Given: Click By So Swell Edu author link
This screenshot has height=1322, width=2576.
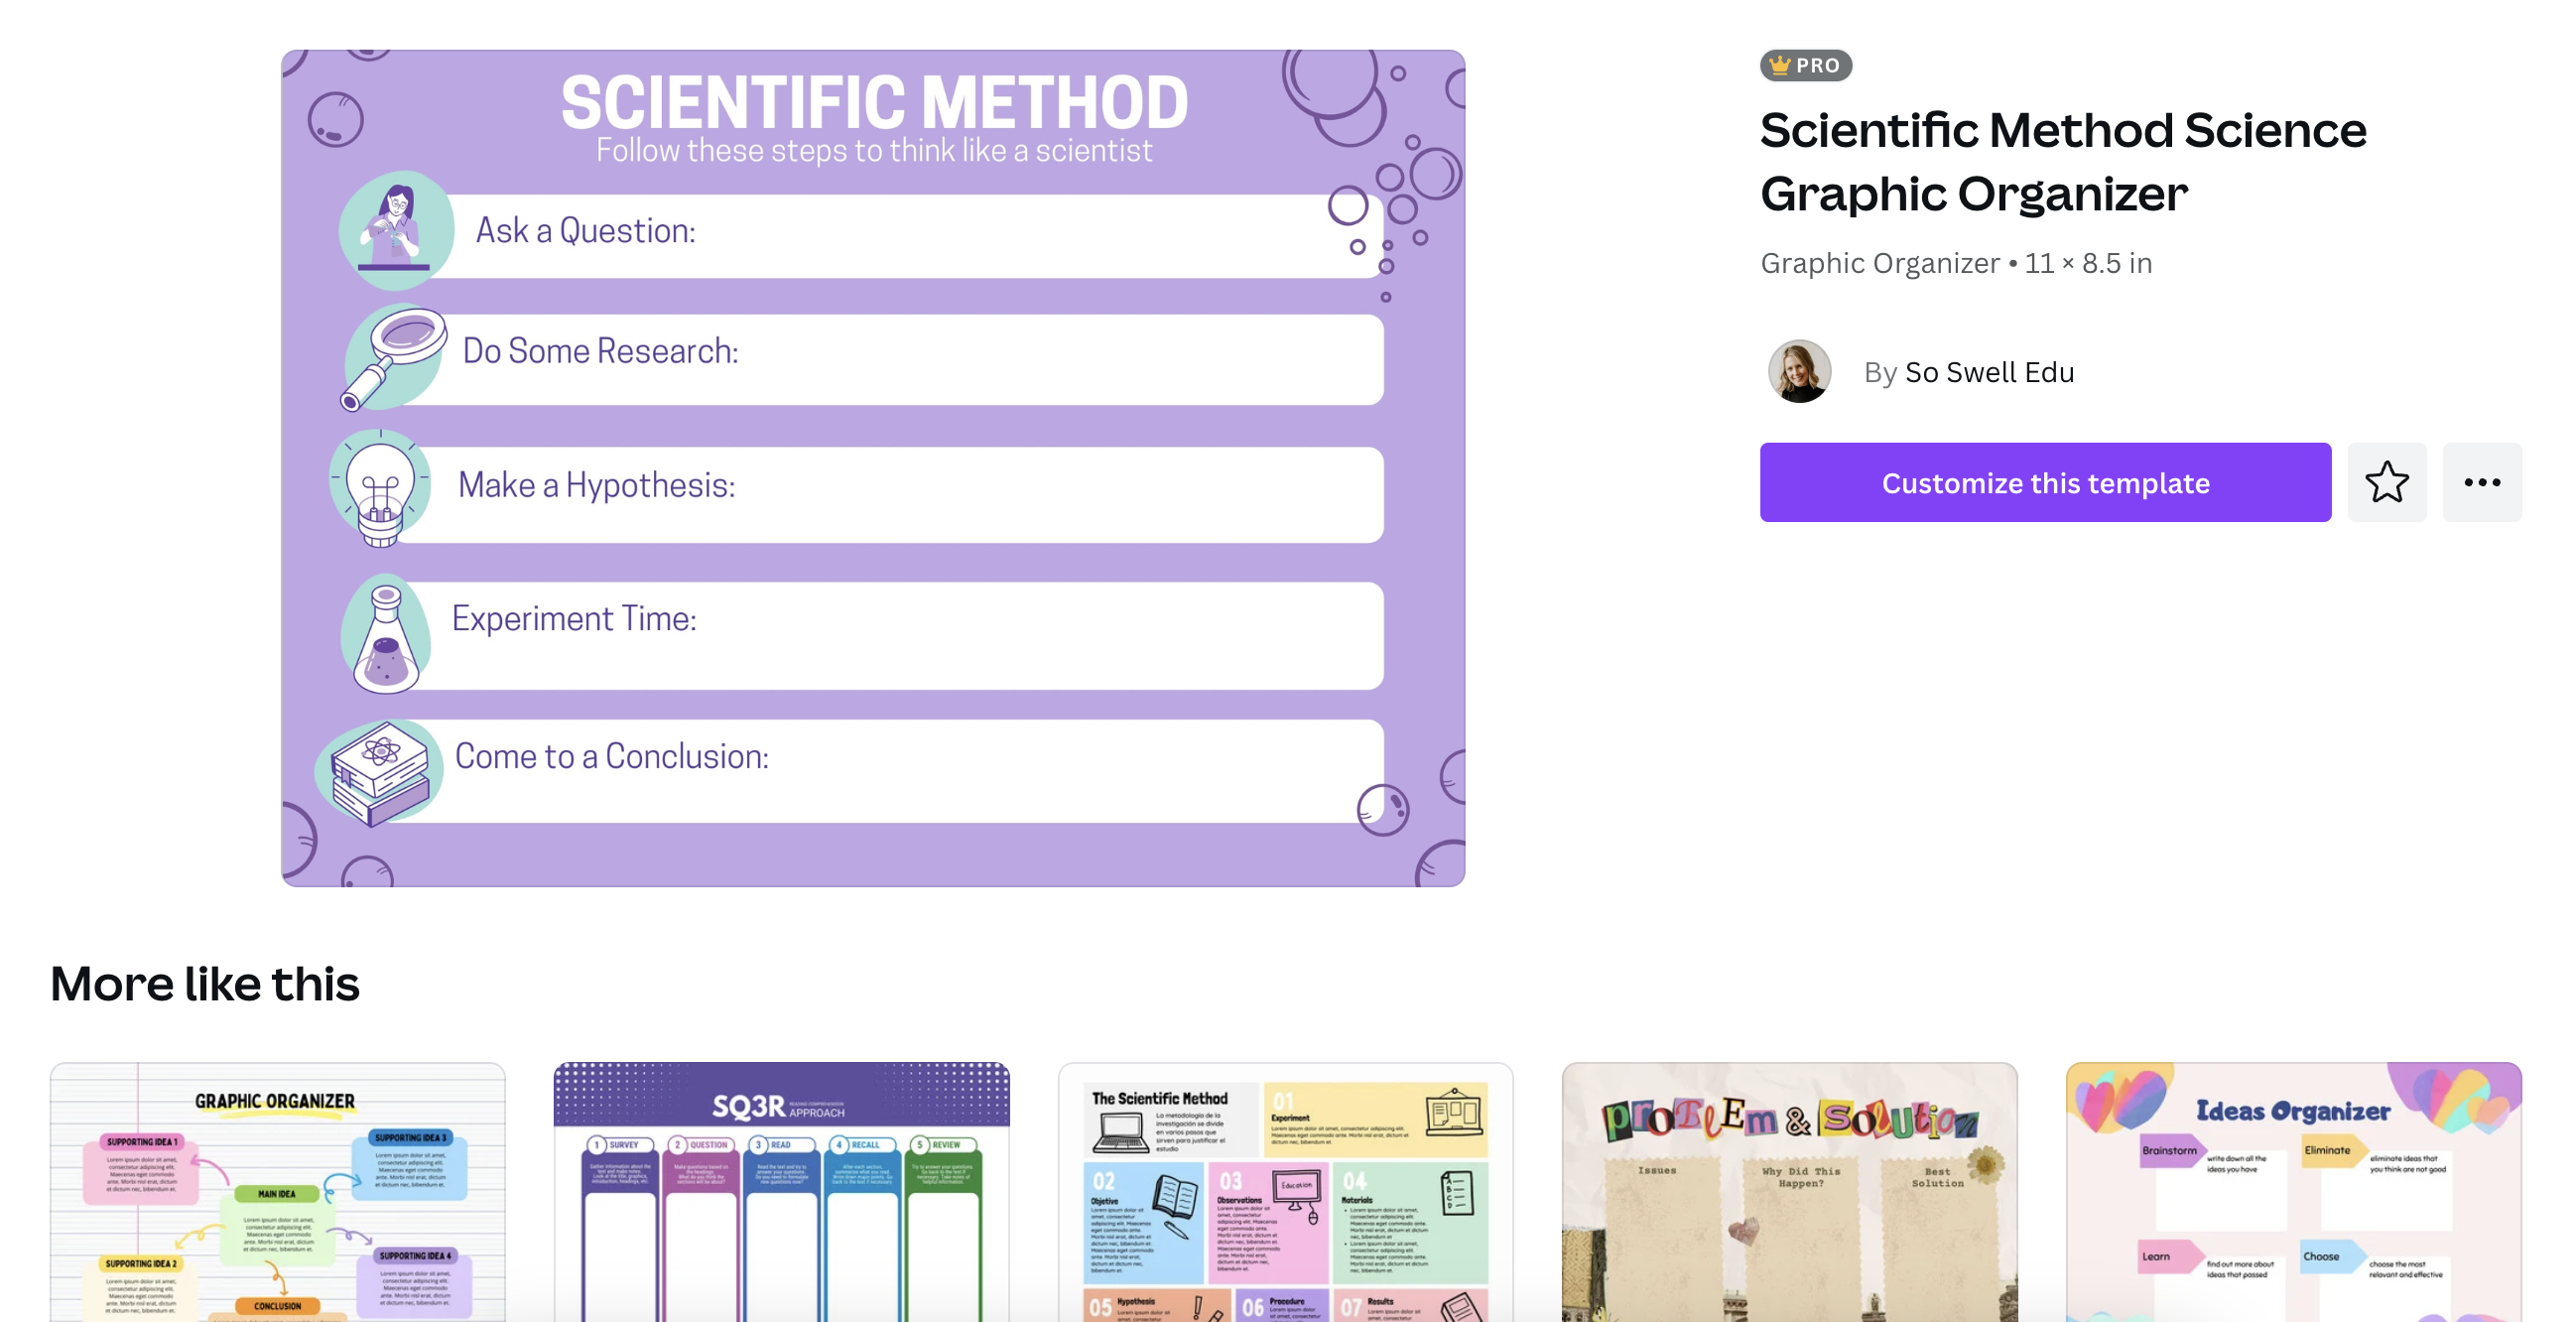Looking at the screenshot, I should [x=1988, y=371].
